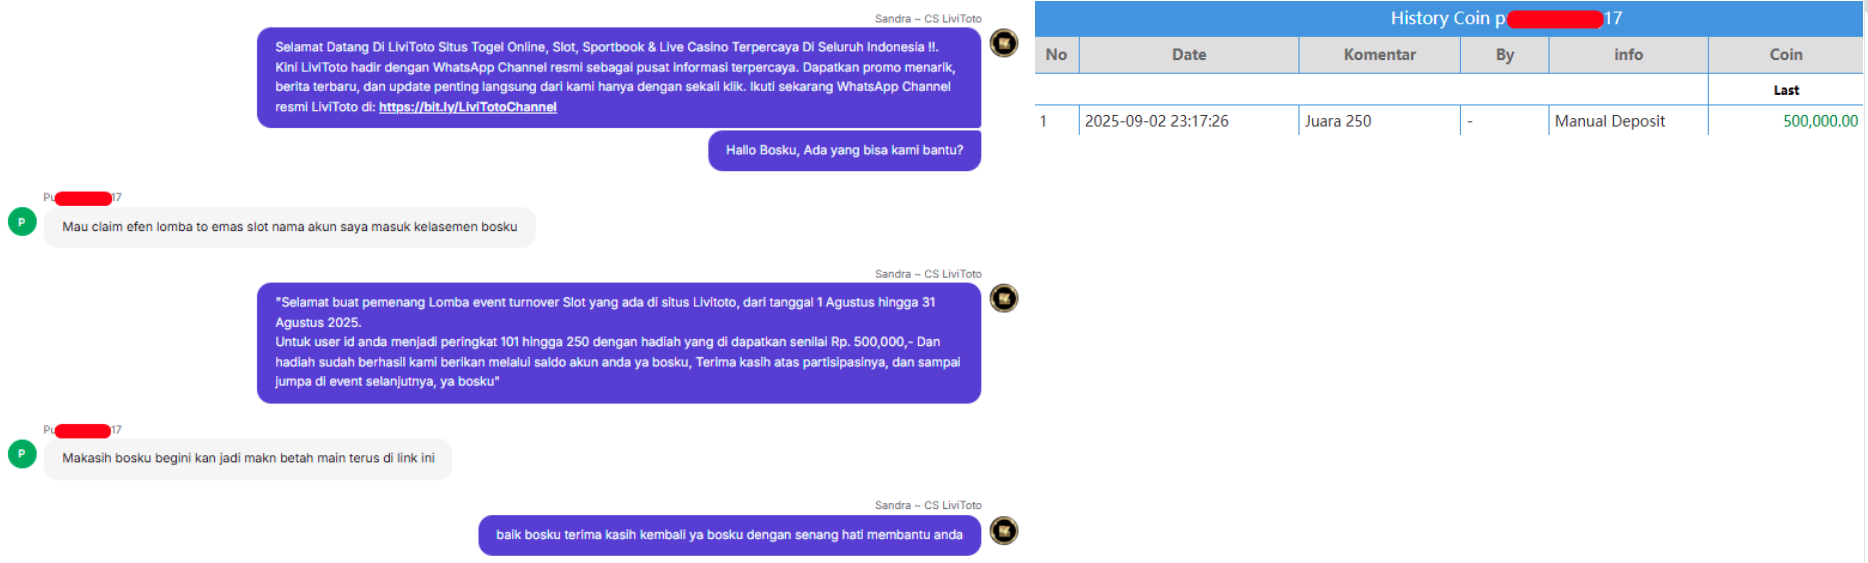This screenshot has height=563, width=1868.
Task: Click the 'Komentar' column header
Action: click(1379, 55)
